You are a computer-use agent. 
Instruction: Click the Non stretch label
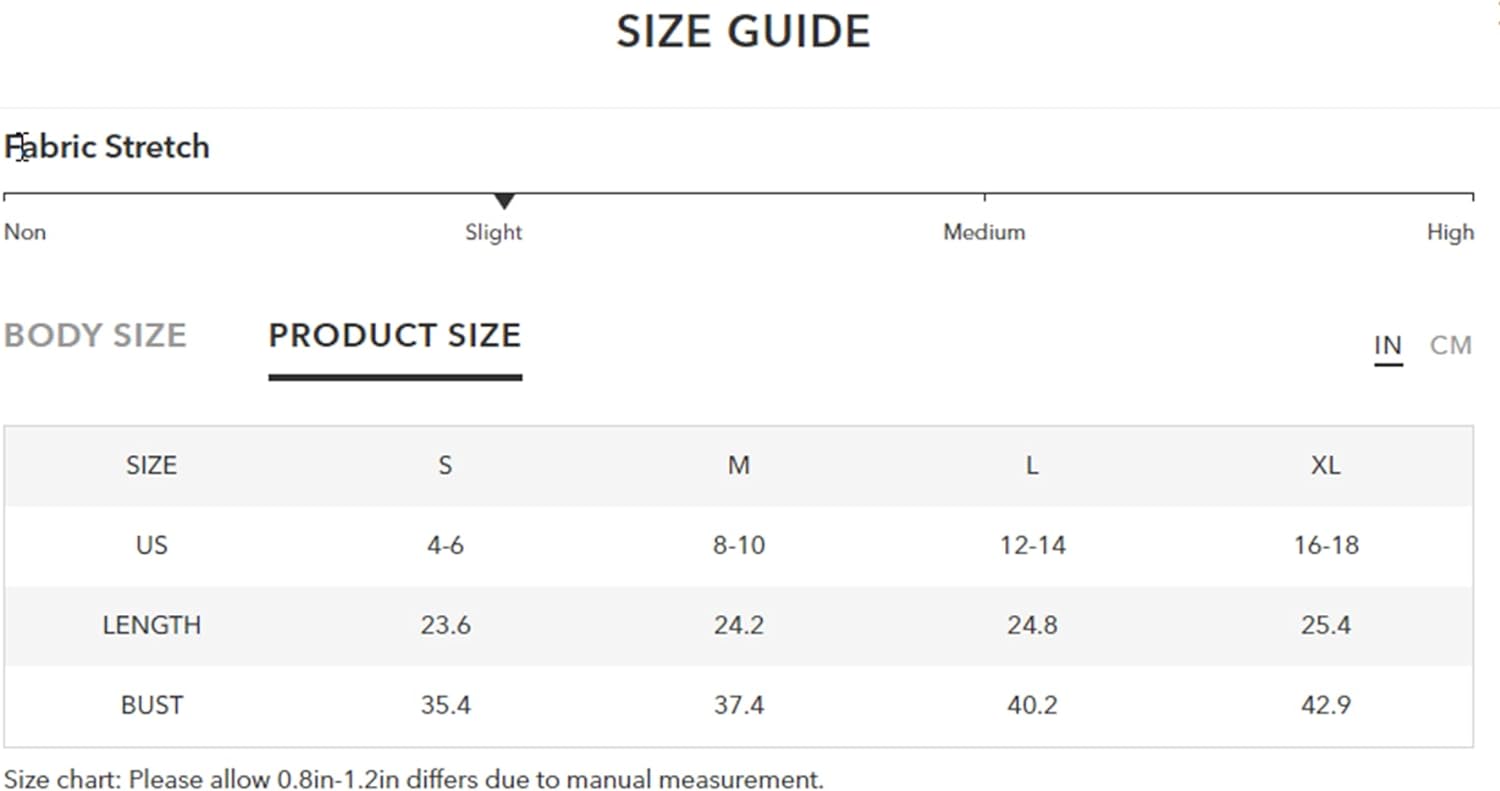[x=25, y=232]
